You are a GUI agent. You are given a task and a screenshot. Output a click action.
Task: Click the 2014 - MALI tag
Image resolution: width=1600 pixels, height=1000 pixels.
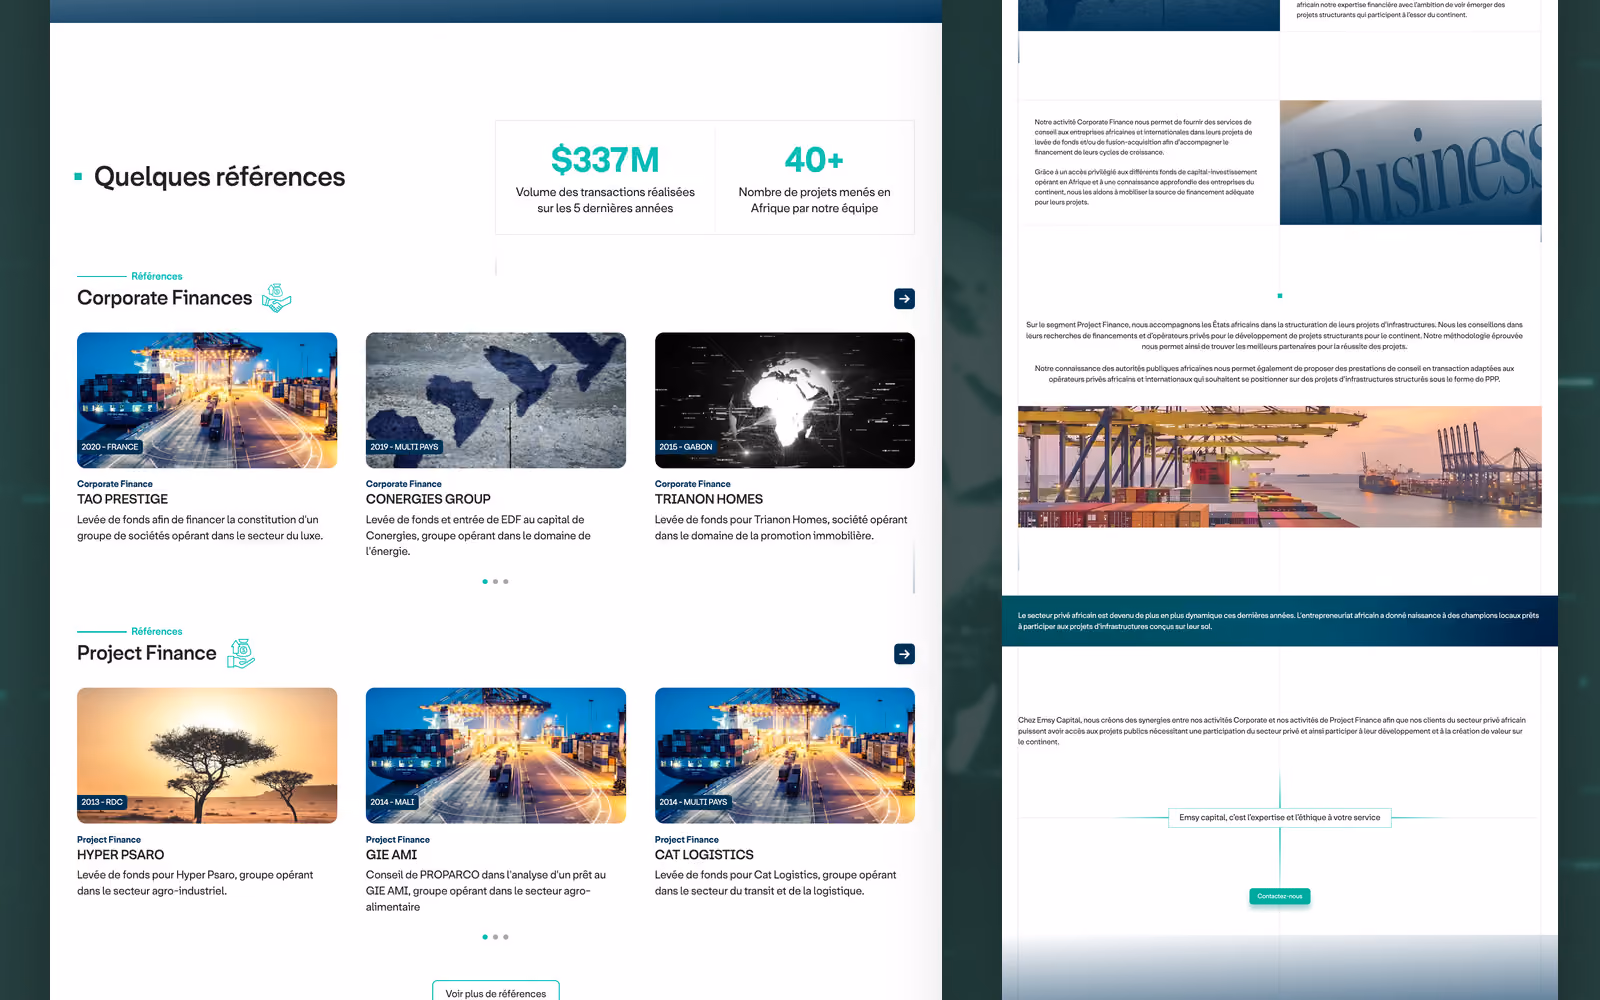tap(392, 802)
